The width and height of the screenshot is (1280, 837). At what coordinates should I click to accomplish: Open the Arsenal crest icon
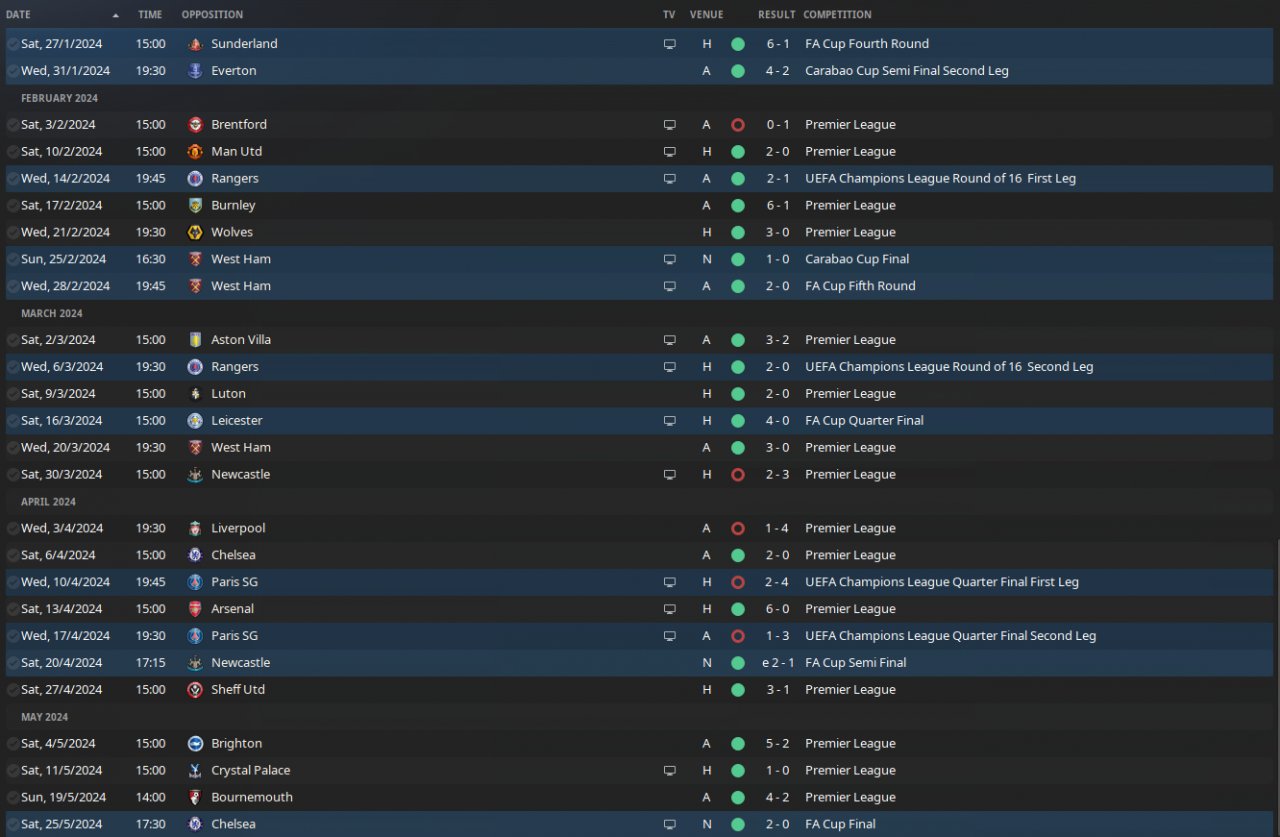(x=195, y=609)
